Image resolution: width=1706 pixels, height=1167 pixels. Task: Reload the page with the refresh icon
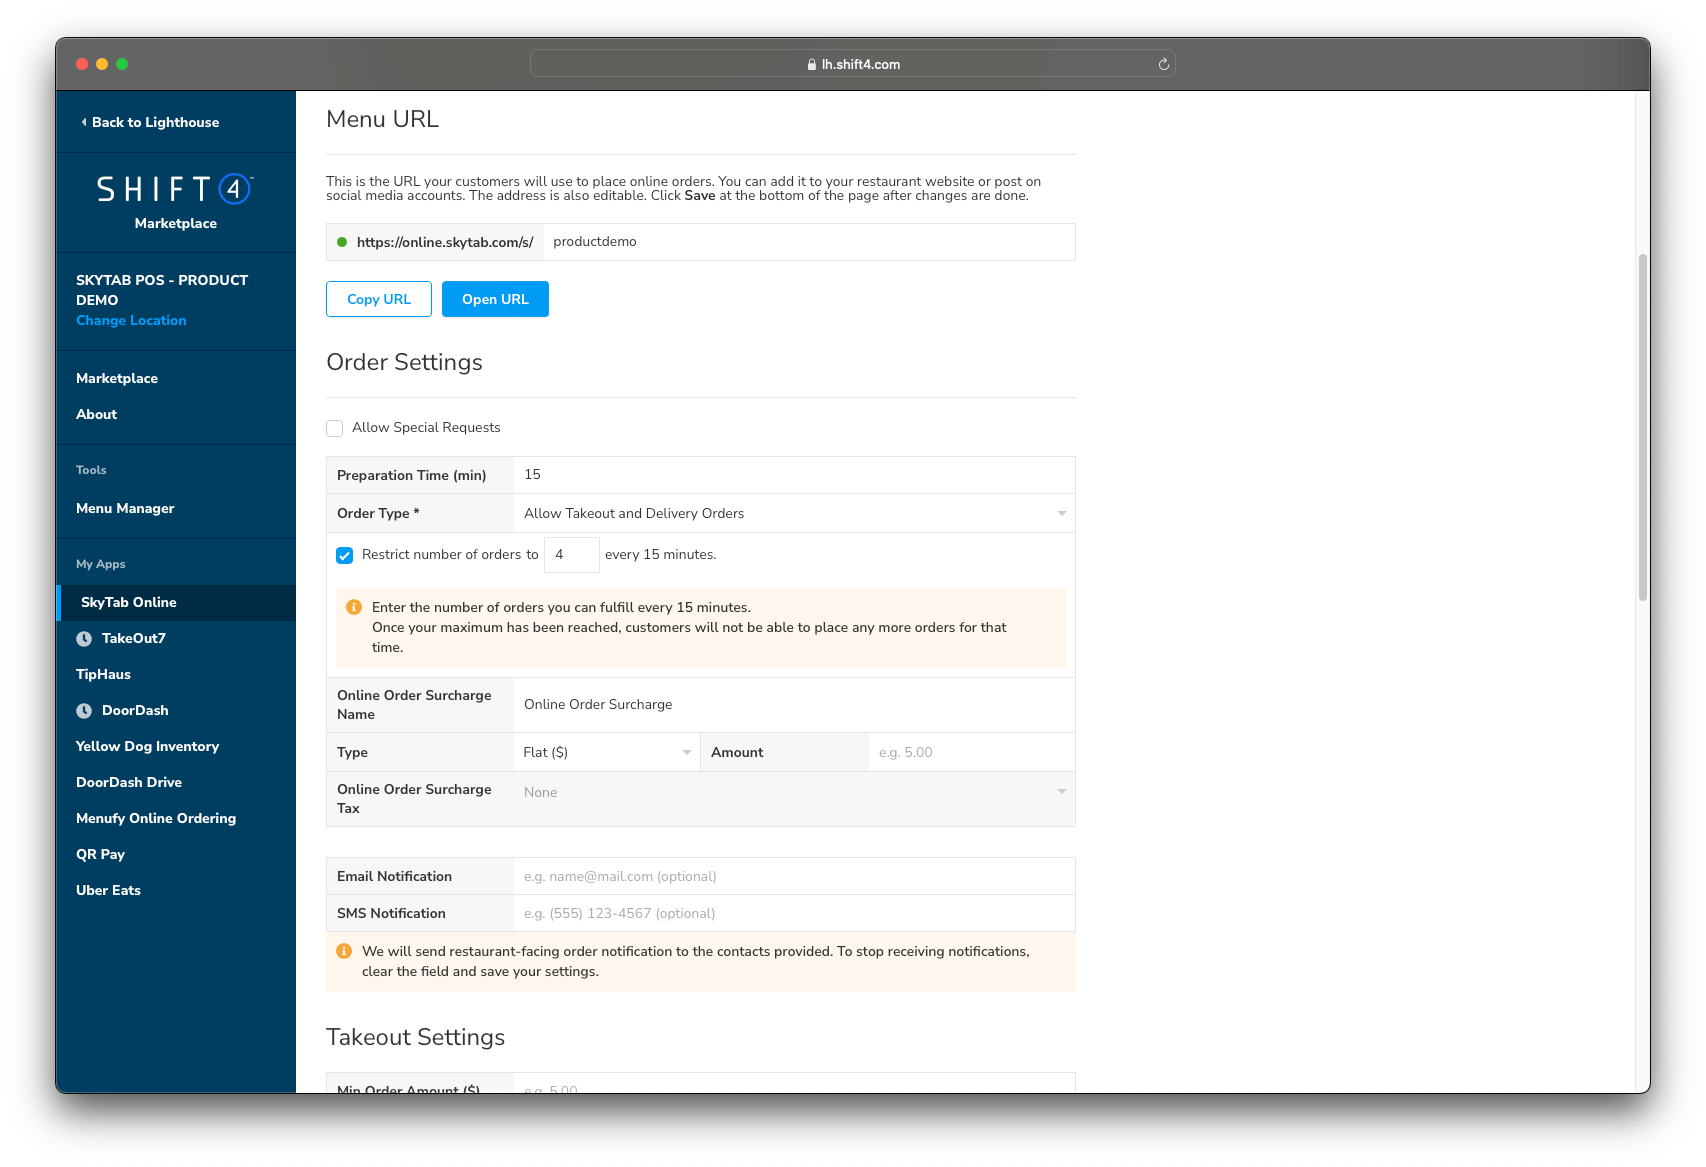click(x=1163, y=64)
